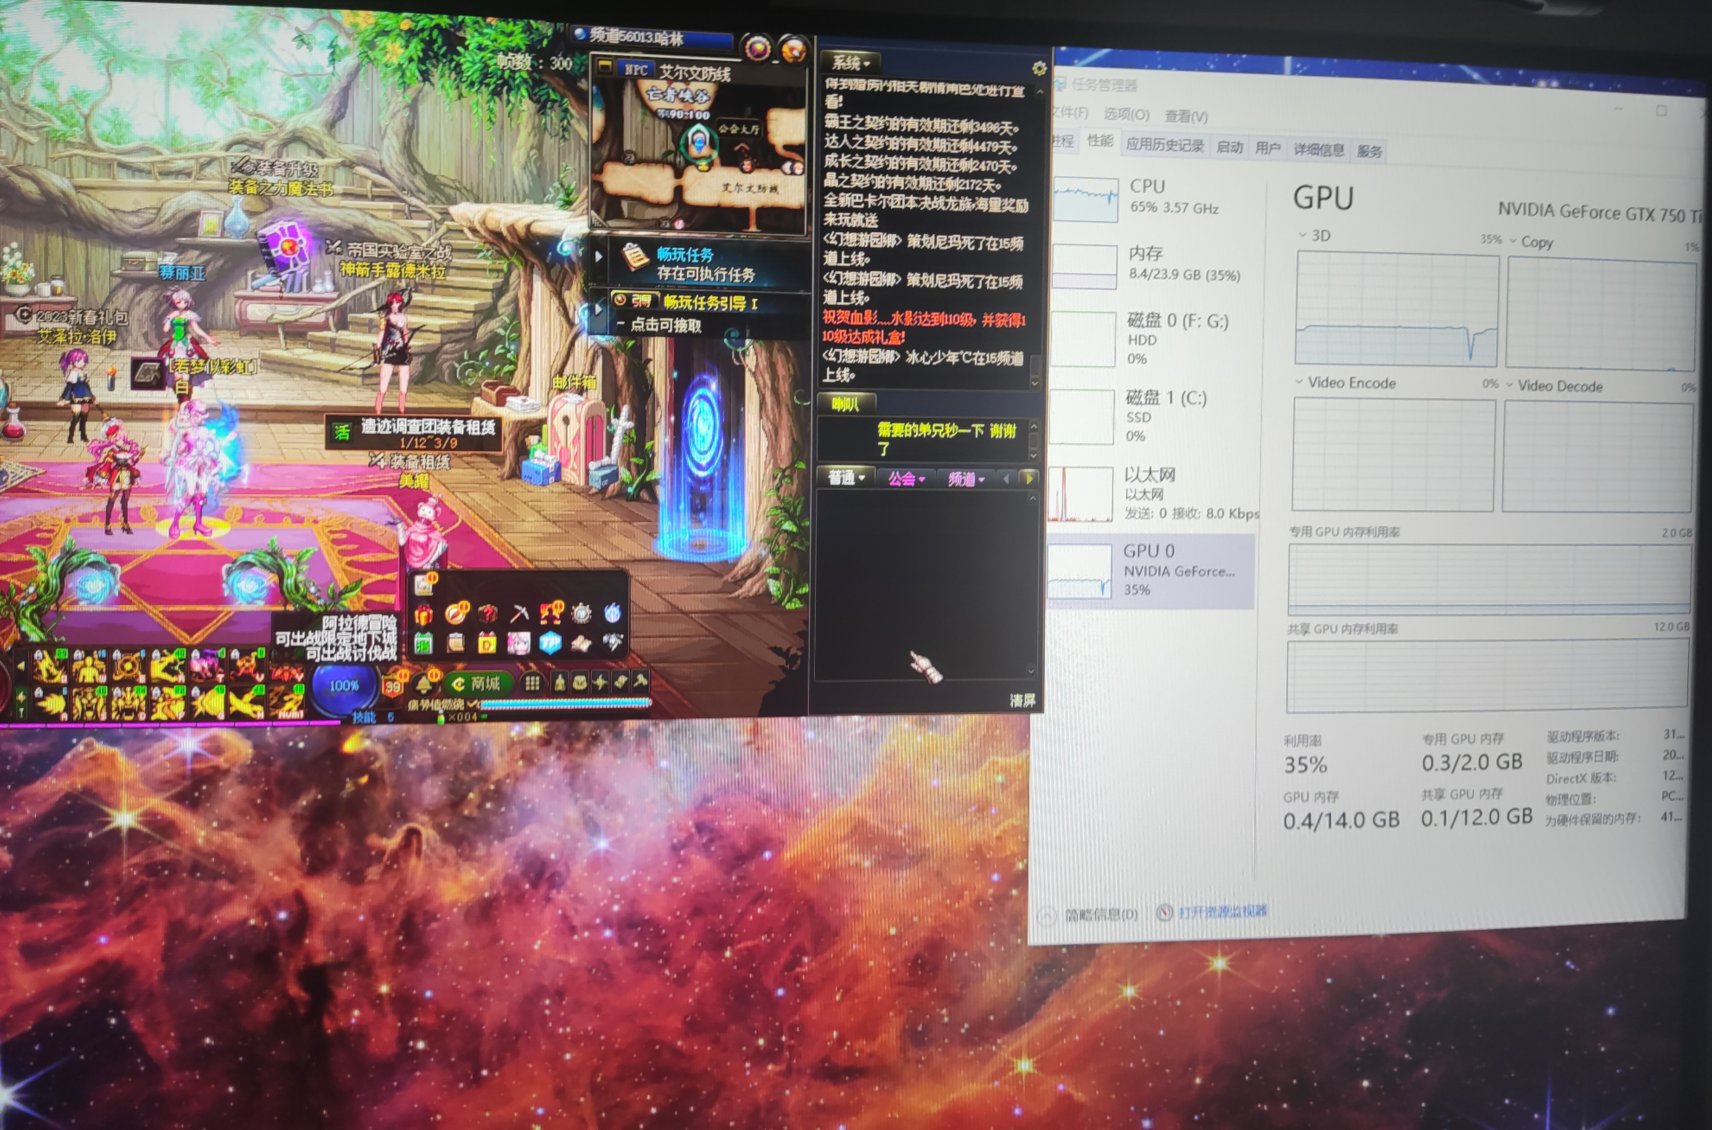The height and width of the screenshot is (1130, 1712).
Task: Click the green calendar icon in the popup
Action: click(x=424, y=643)
